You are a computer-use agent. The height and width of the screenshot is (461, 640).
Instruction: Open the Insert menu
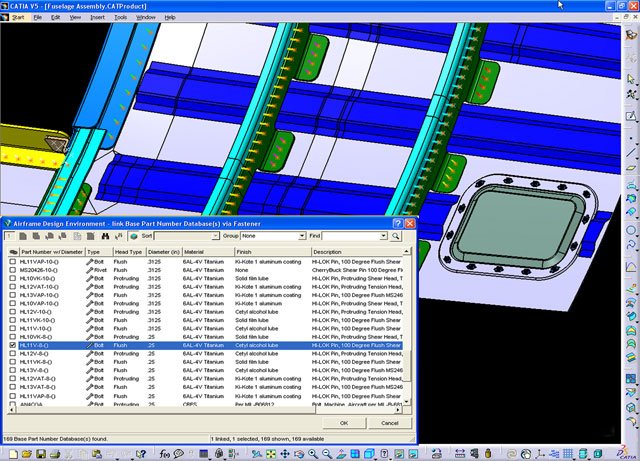pos(97,17)
